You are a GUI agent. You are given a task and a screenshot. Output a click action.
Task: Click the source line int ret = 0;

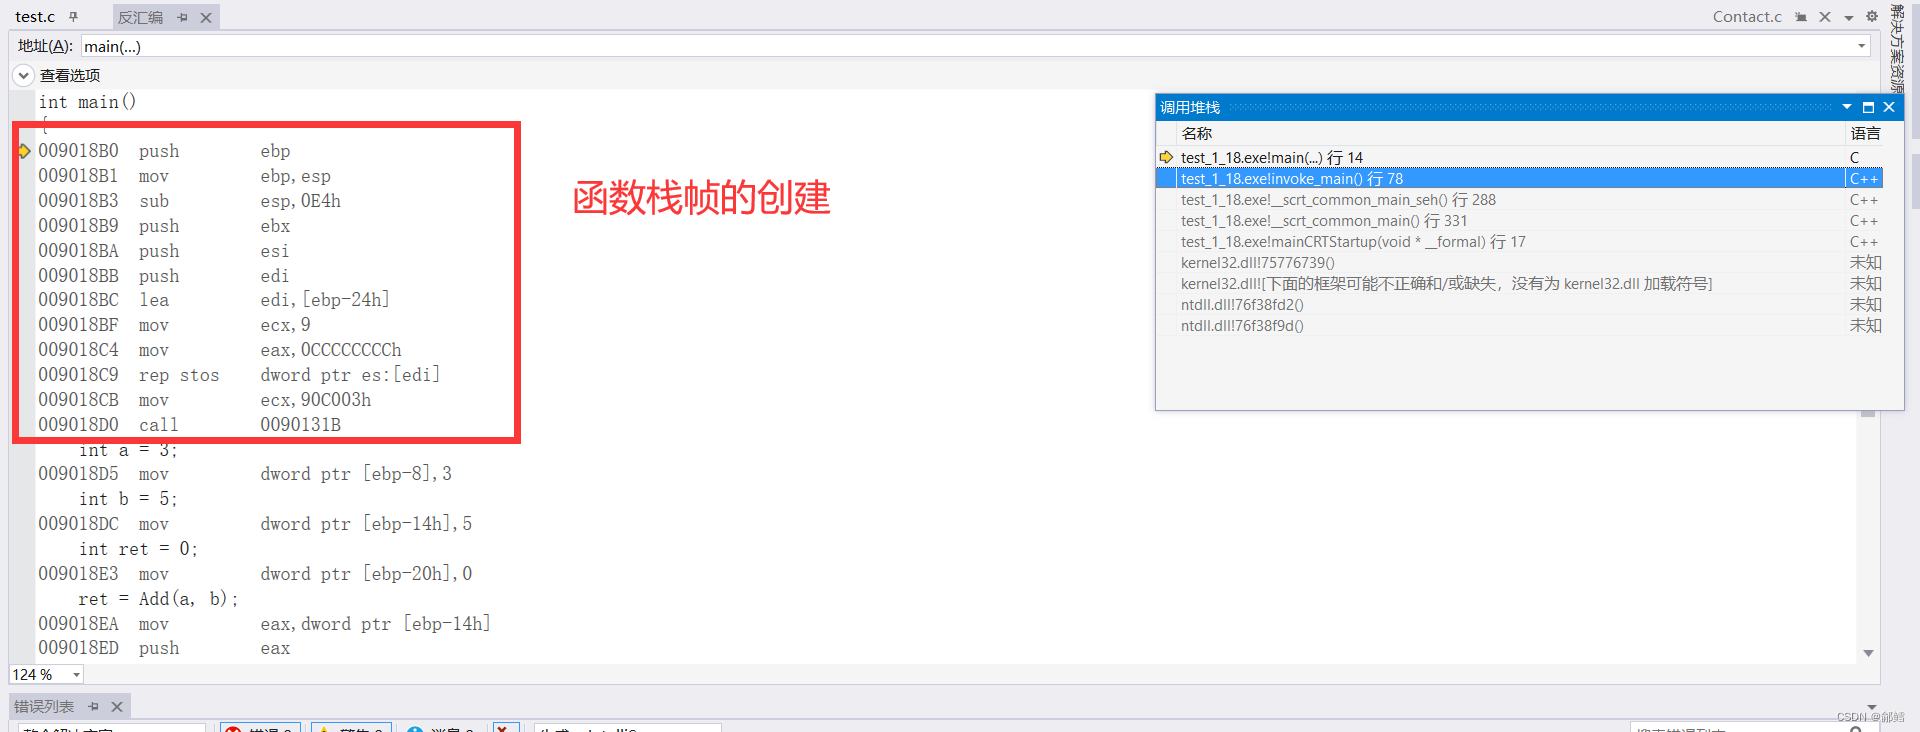138,549
